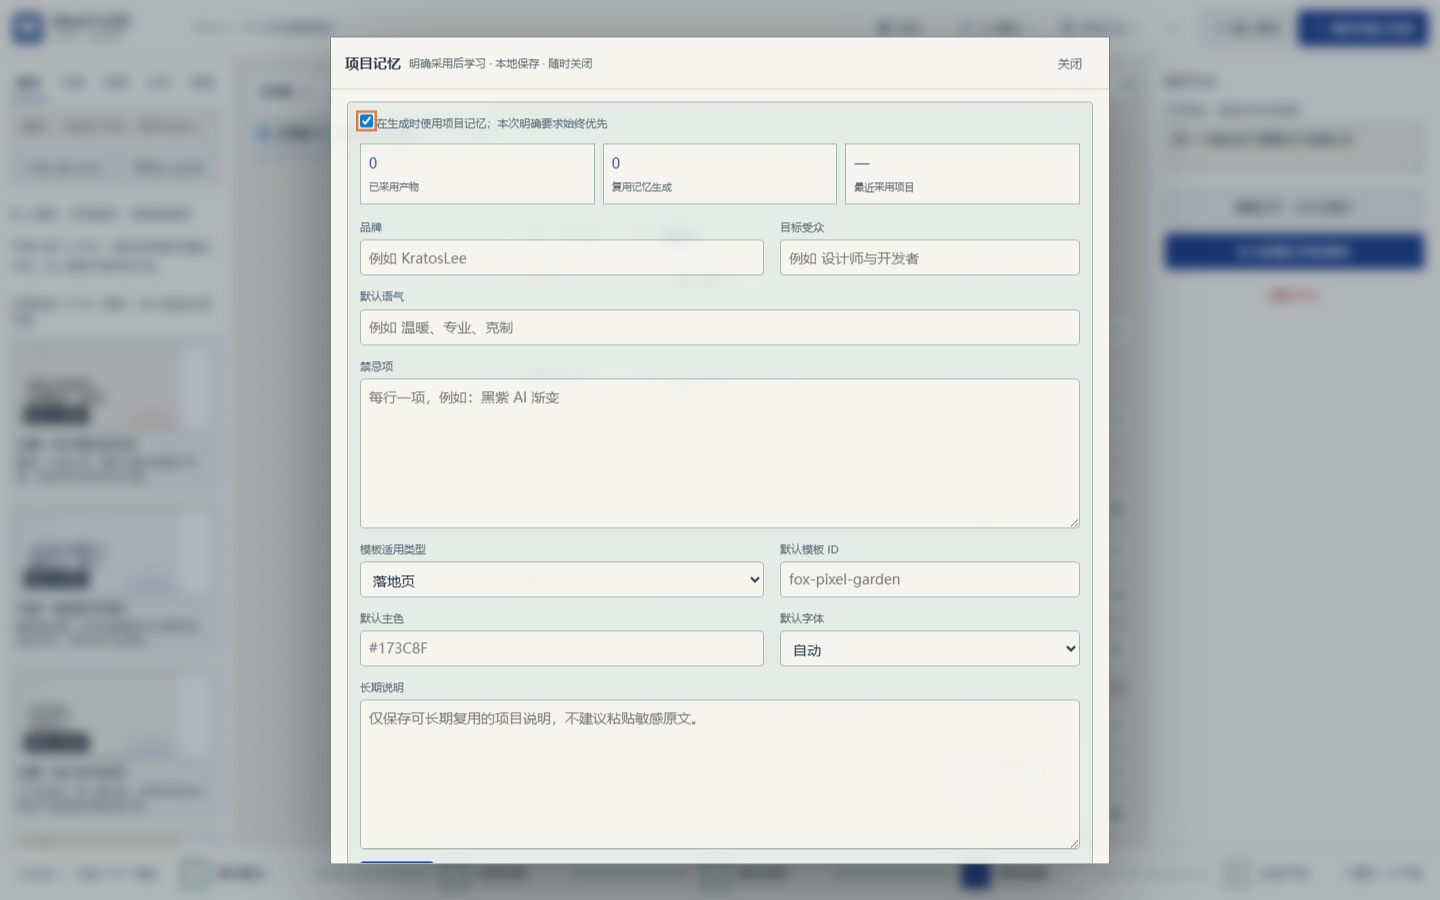Click into the 目标受众 input field

click(930, 258)
